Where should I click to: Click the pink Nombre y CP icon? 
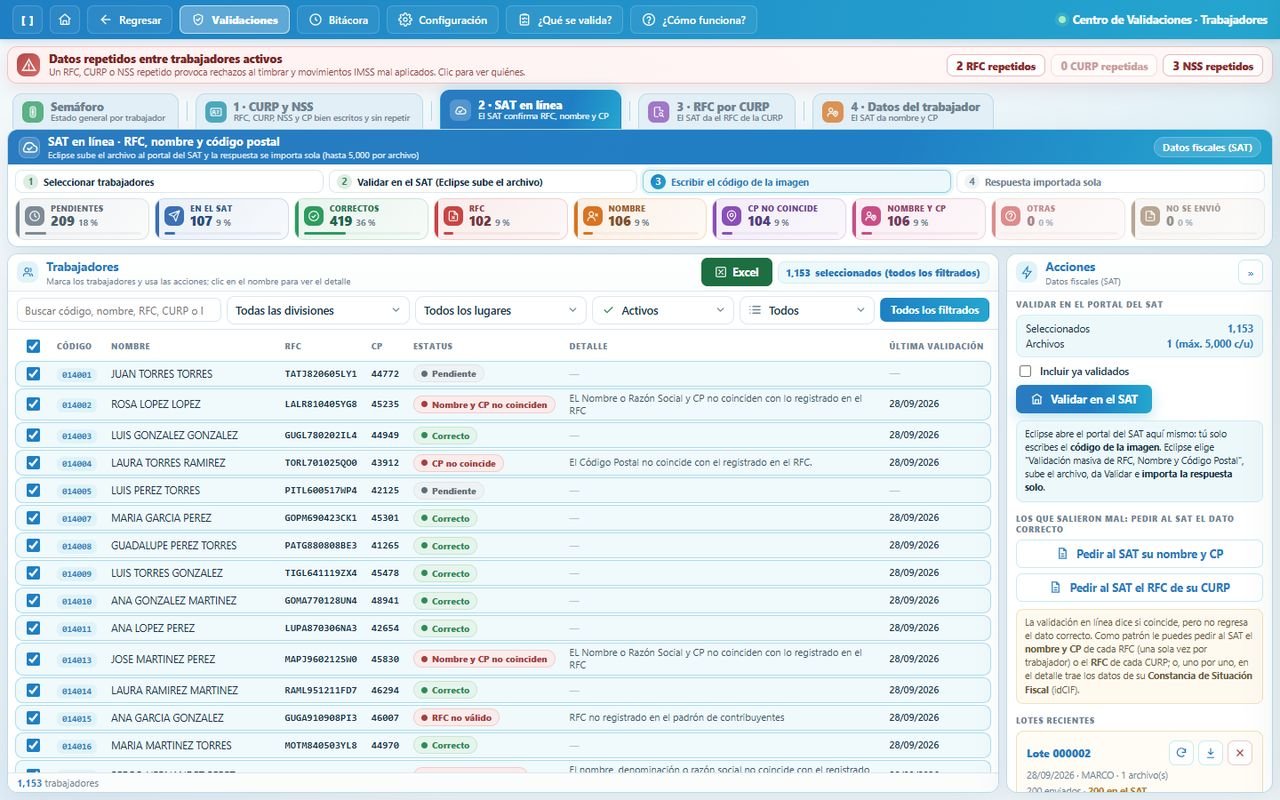click(x=871, y=216)
